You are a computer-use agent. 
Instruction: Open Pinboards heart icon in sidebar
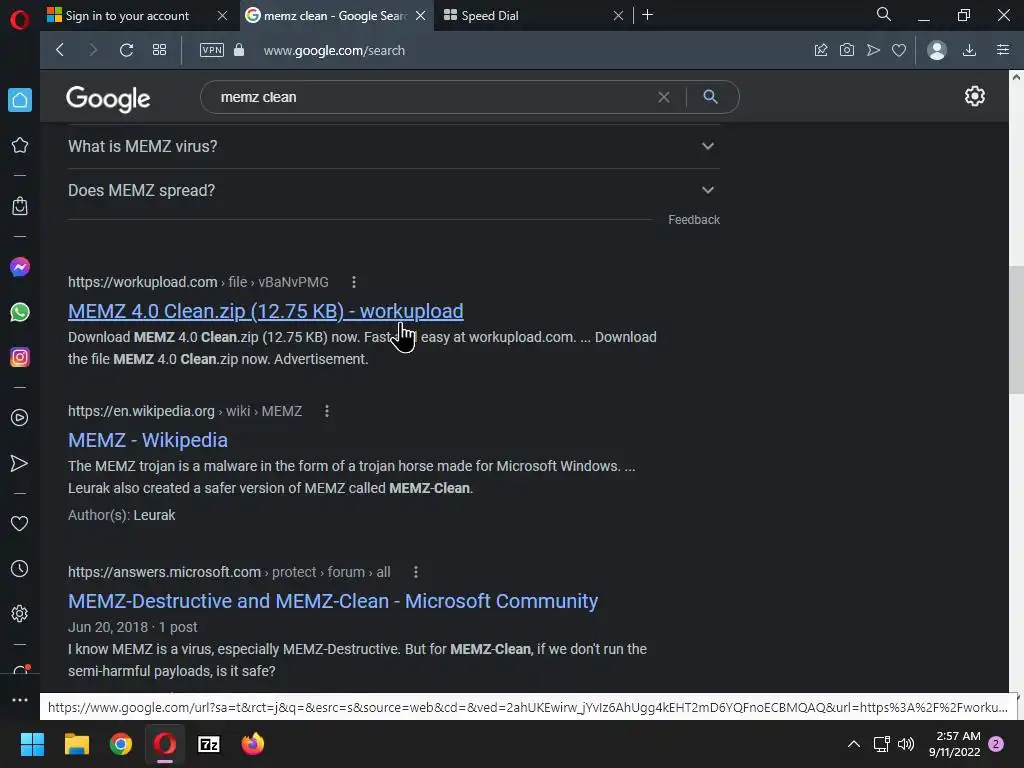pyautogui.click(x=20, y=524)
